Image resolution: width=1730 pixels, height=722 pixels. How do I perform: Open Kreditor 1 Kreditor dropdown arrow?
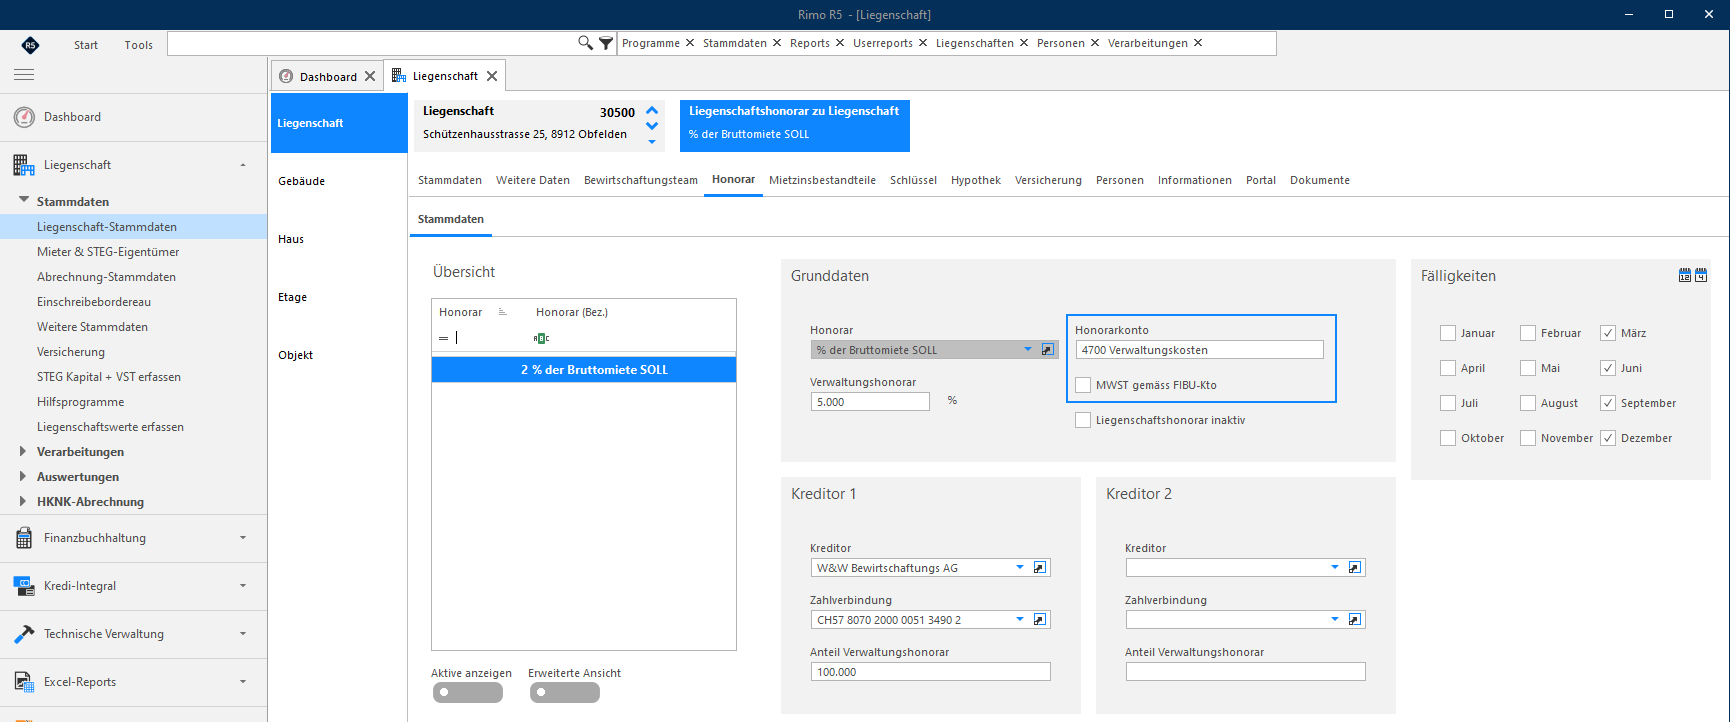pyautogui.click(x=1020, y=568)
